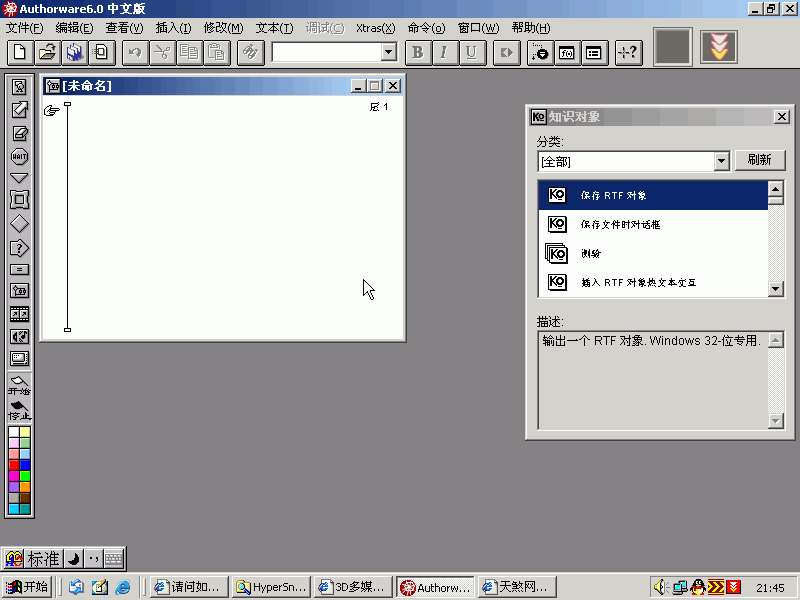The width and height of the screenshot is (800, 600).
Task: Click the 刷新 button
Action: click(x=759, y=160)
